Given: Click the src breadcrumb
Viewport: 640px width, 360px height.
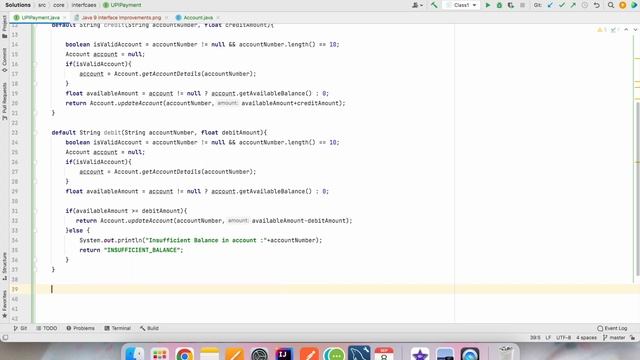Looking at the screenshot, I should pyautogui.click(x=42, y=5).
